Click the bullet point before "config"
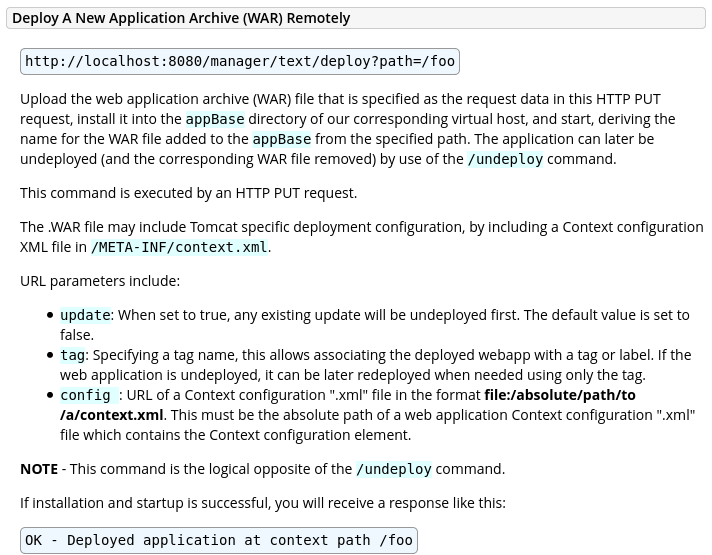The width and height of the screenshot is (712, 555). [50, 396]
